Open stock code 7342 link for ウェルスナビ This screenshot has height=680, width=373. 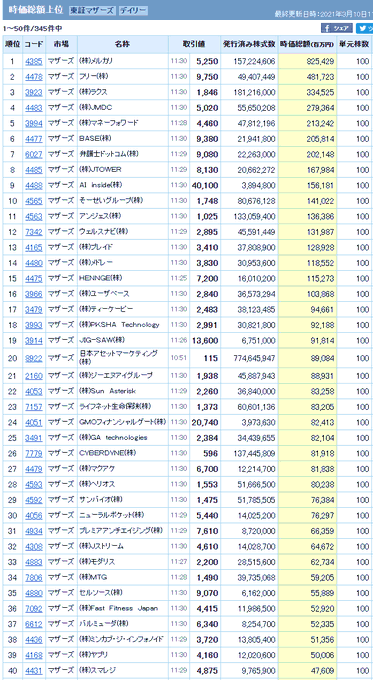click(33, 232)
